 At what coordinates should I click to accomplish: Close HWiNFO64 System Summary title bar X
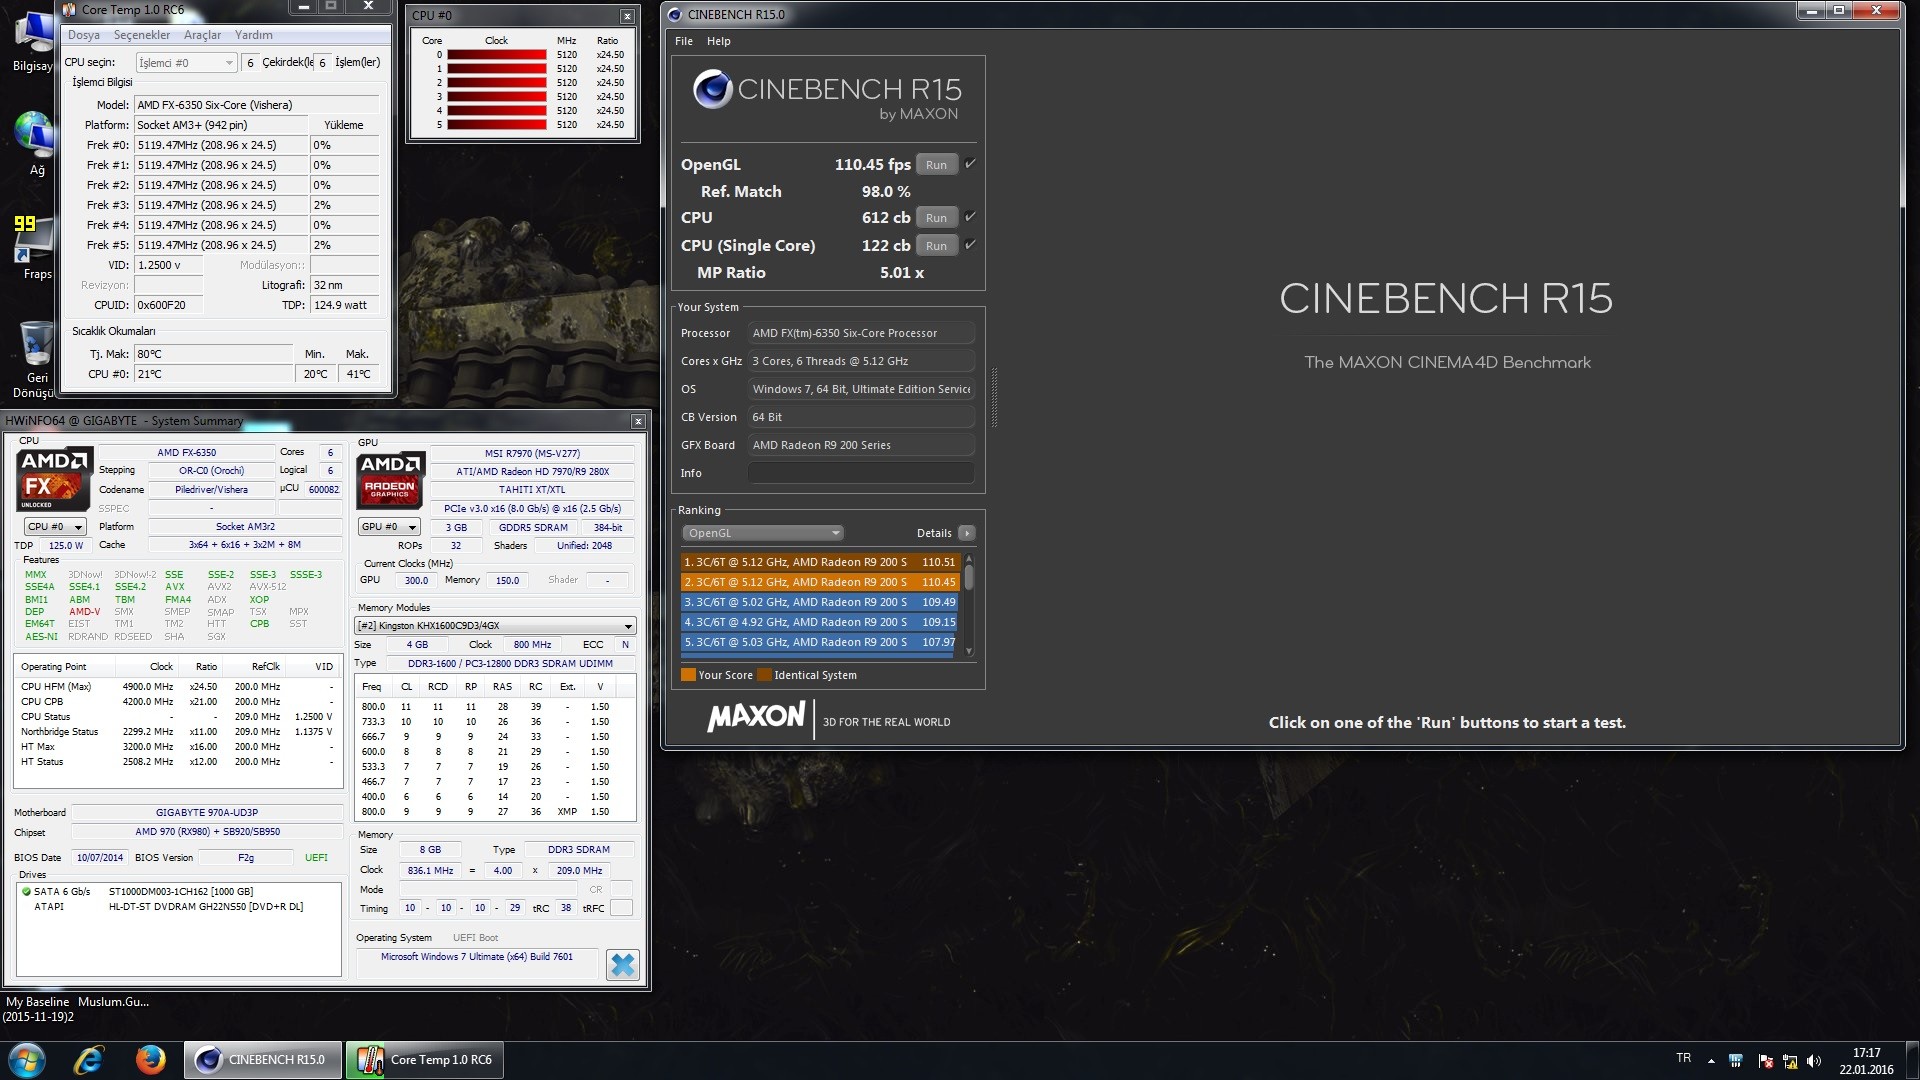click(638, 421)
